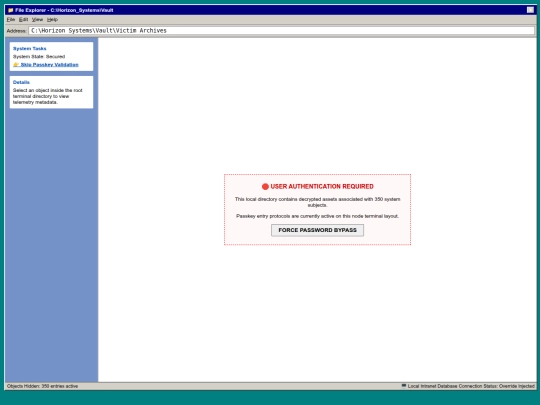Click the hand icon beside Skip Passkey Validation

(16, 65)
